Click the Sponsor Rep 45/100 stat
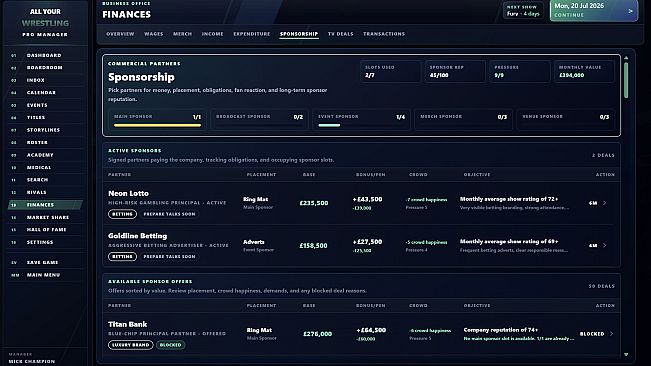 click(455, 71)
